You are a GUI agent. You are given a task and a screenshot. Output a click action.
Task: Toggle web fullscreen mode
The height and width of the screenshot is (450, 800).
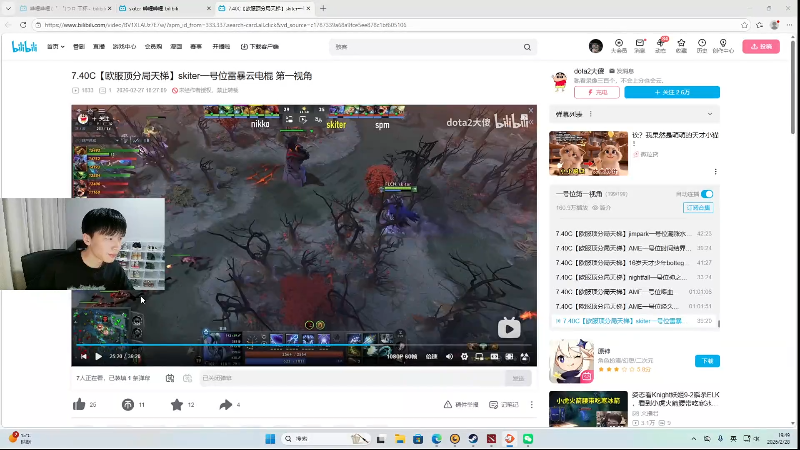[x=509, y=357]
